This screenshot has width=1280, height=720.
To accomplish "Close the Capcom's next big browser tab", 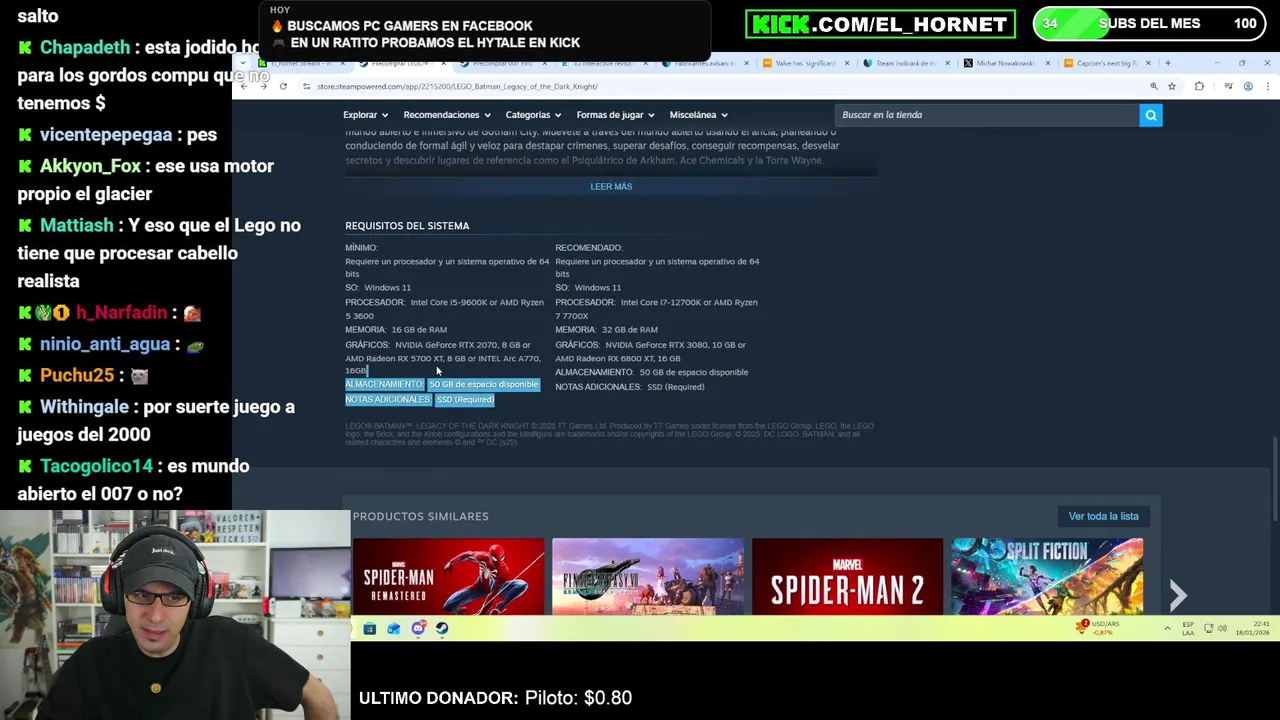I will (x=1148, y=63).
